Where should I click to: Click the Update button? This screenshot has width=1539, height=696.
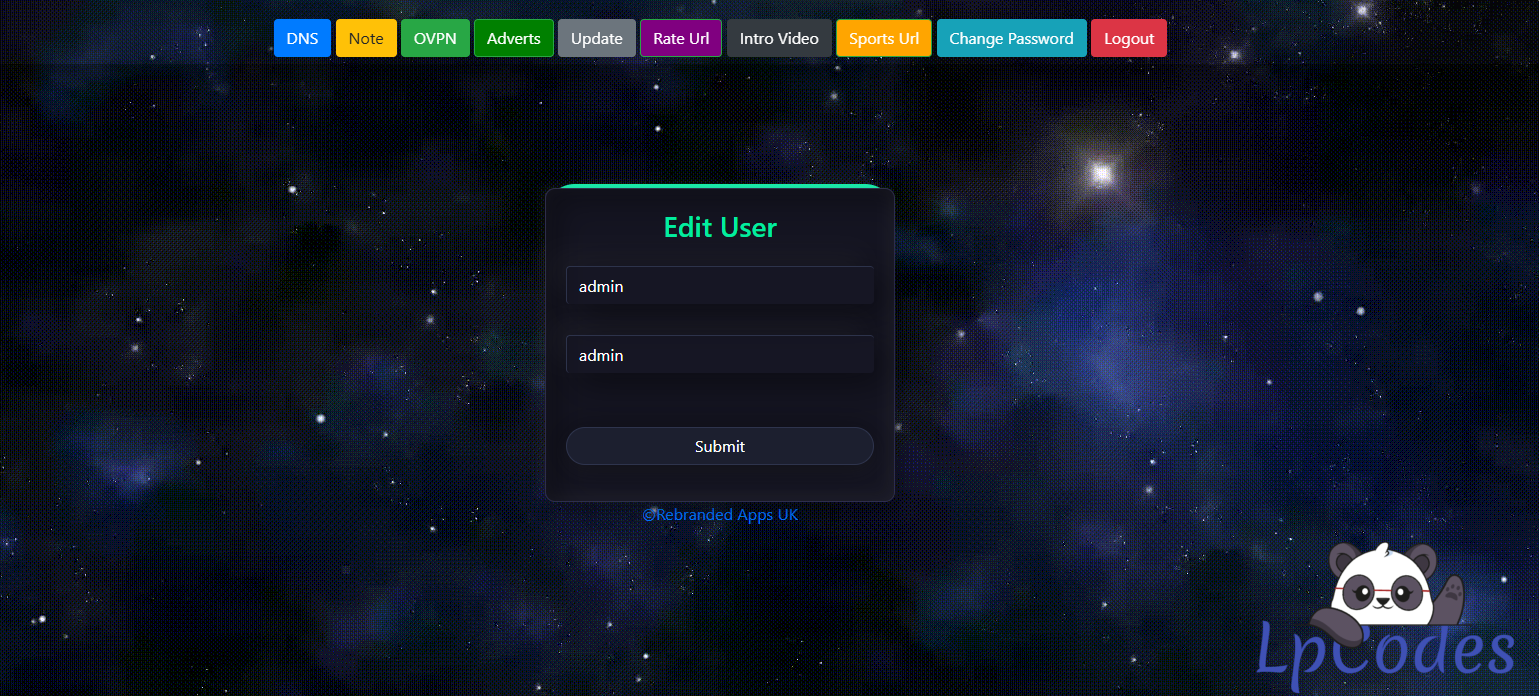point(596,38)
